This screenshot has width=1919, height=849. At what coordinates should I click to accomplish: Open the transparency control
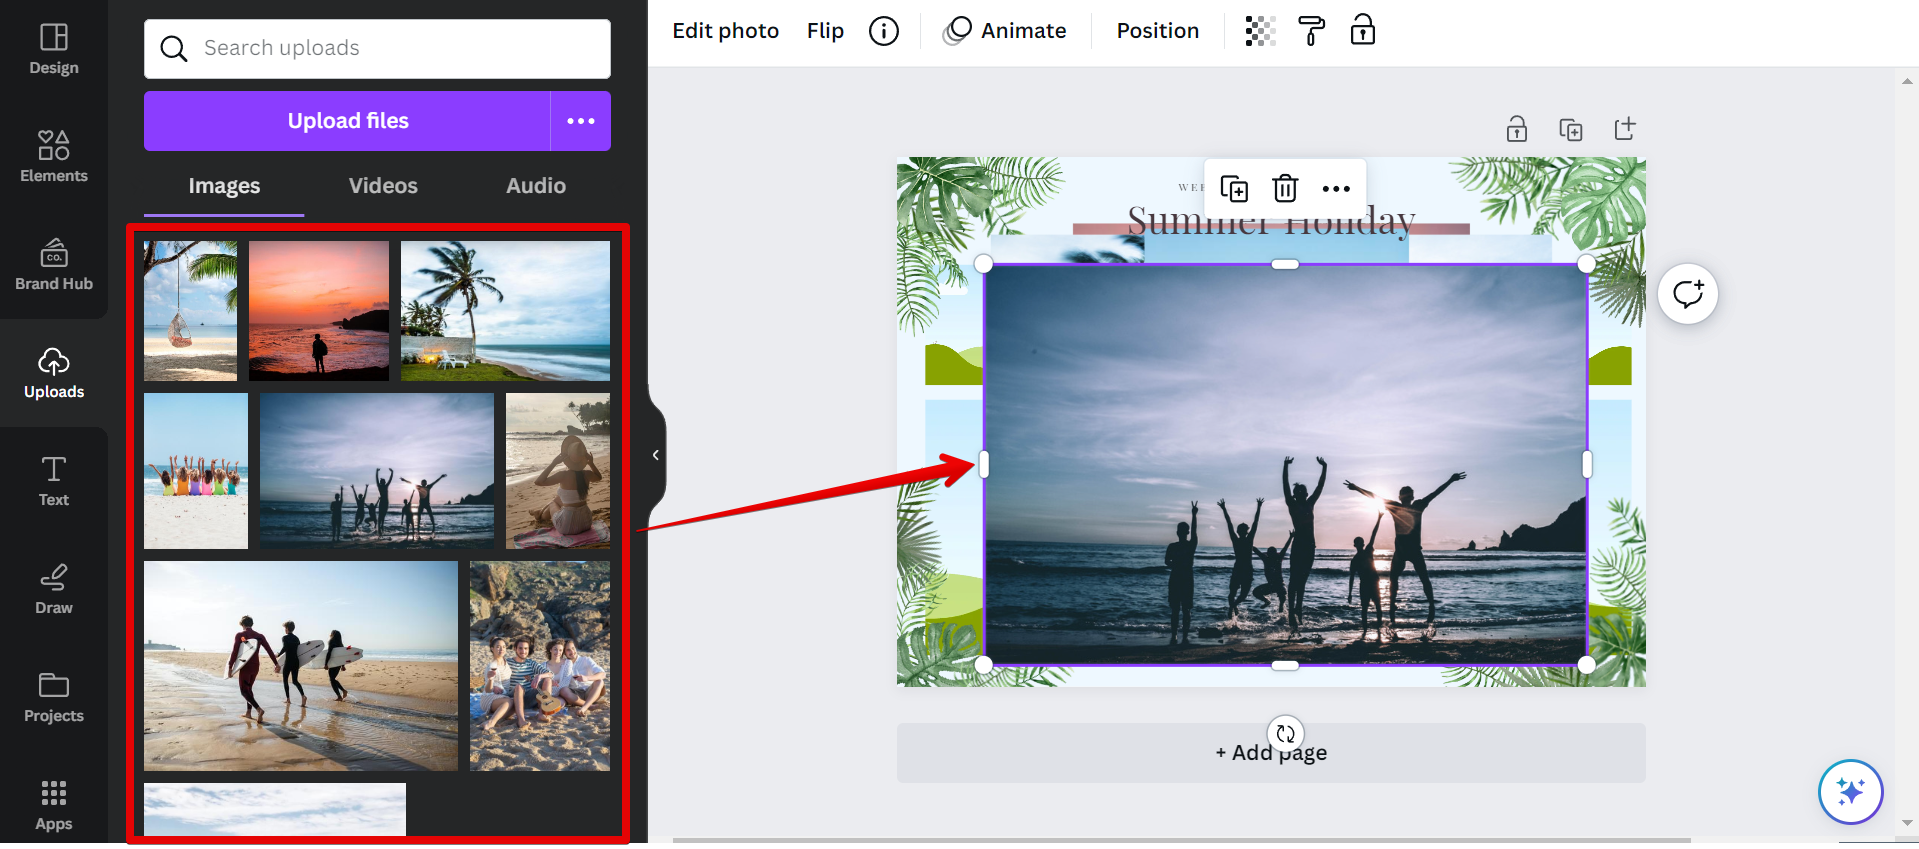click(1260, 31)
